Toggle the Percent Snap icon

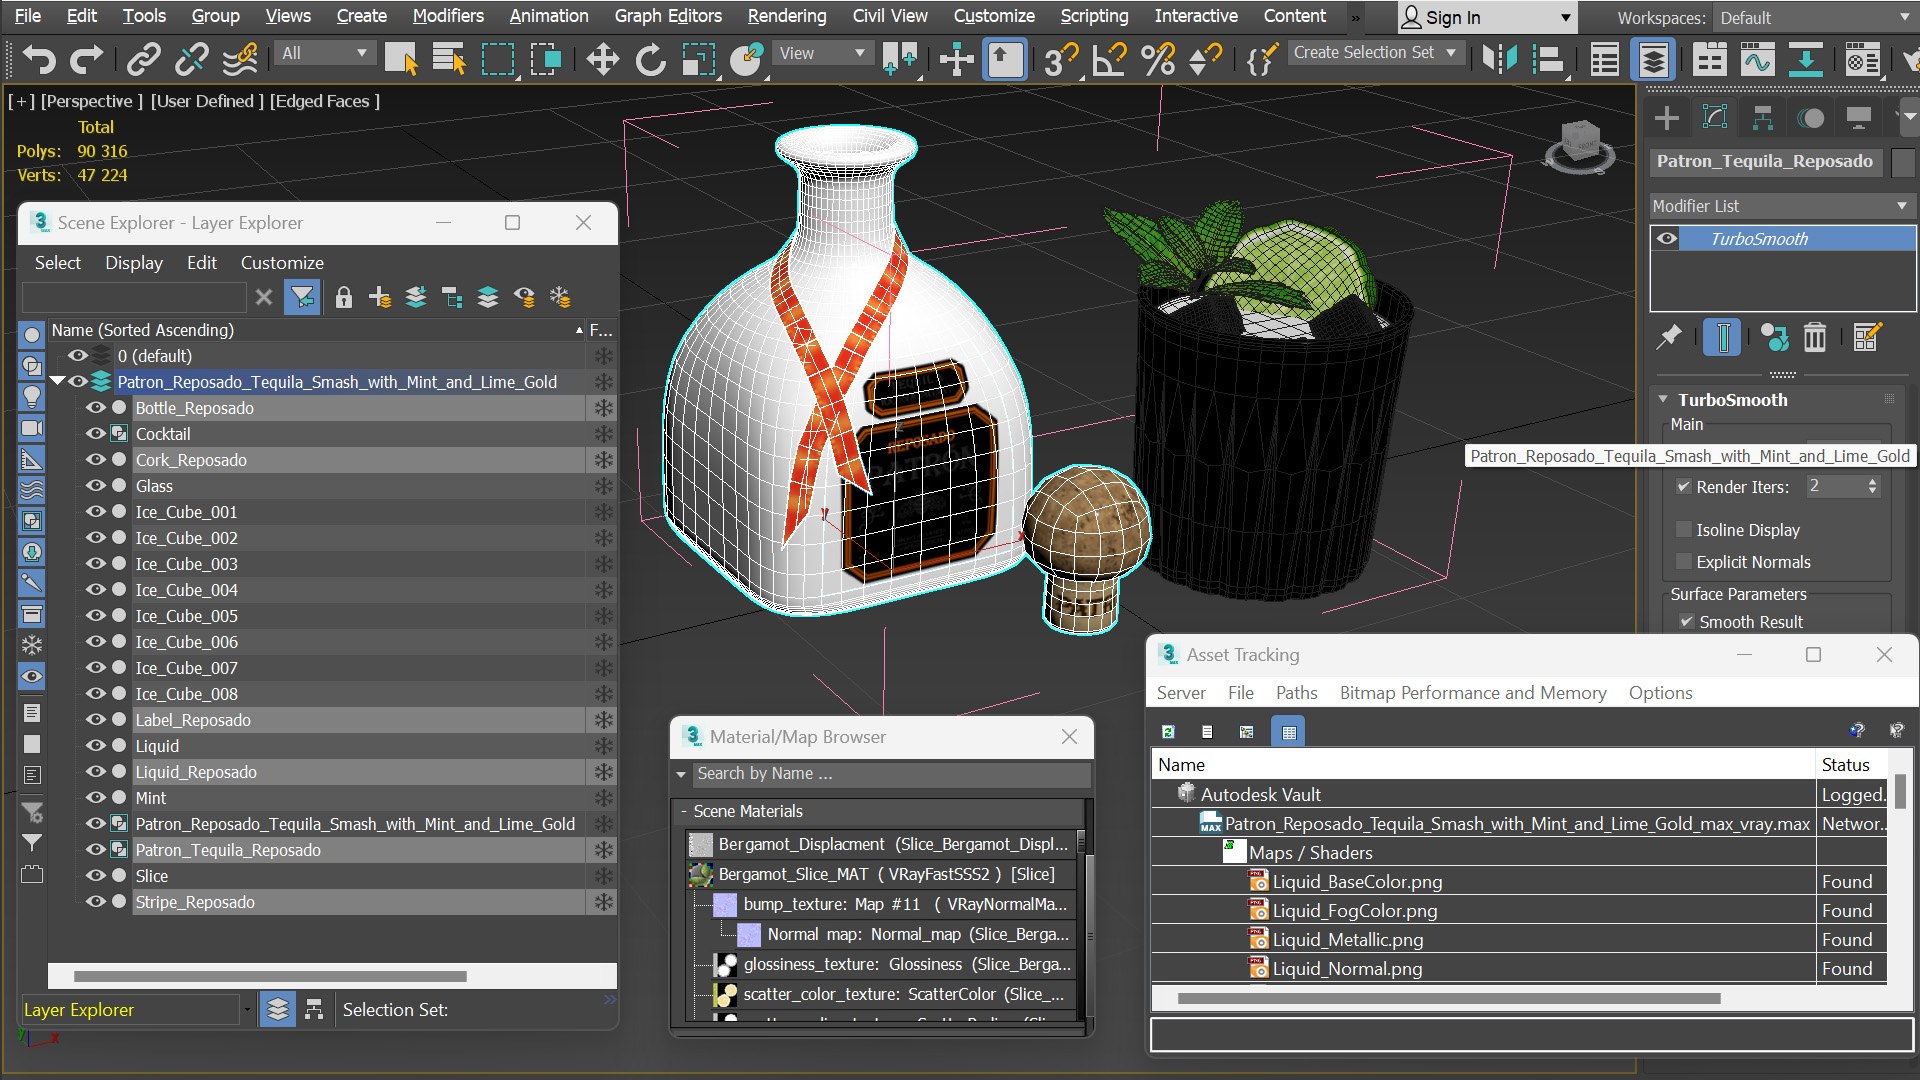coord(1158,60)
